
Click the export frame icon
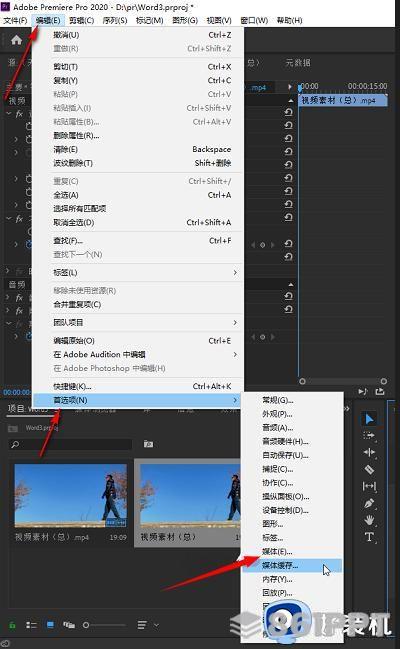click(x=380, y=391)
